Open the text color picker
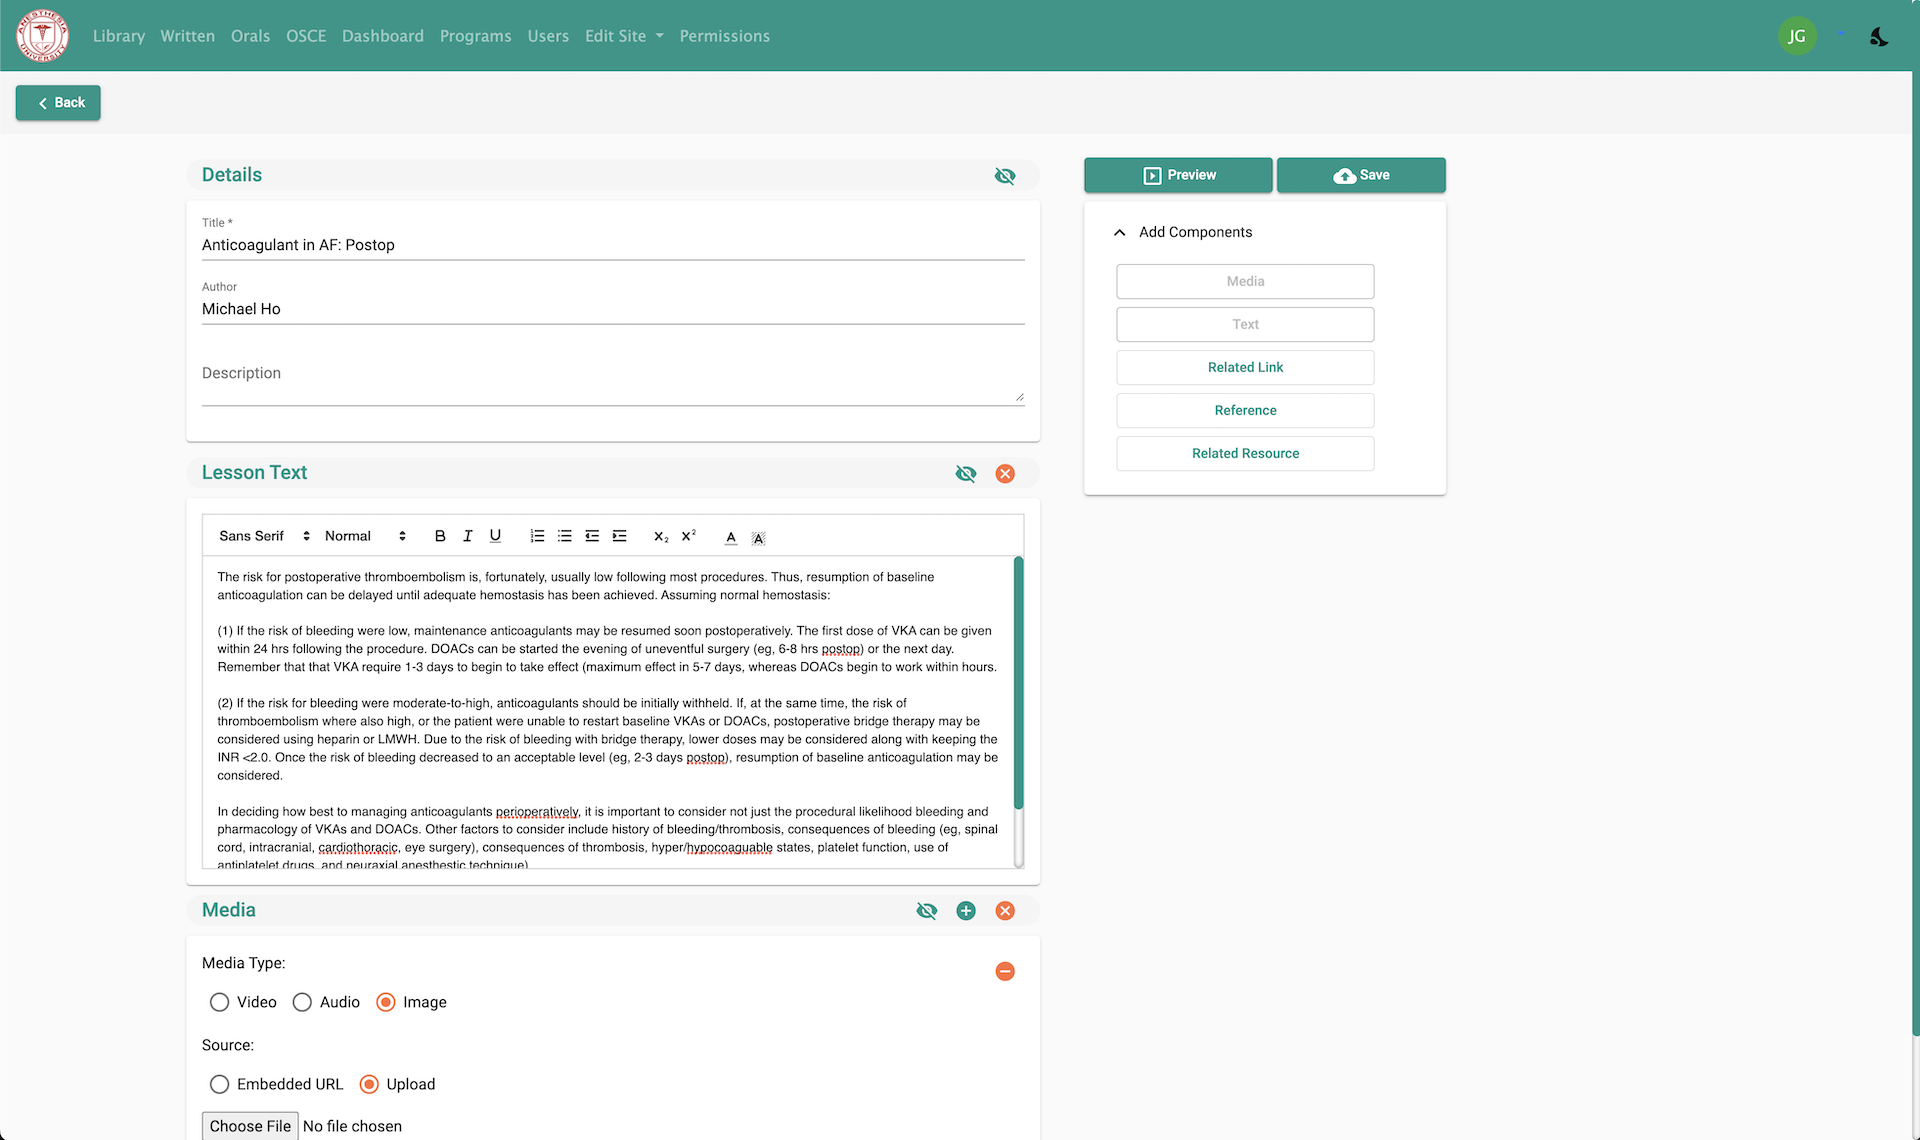Image resolution: width=1920 pixels, height=1140 pixels. (731, 537)
